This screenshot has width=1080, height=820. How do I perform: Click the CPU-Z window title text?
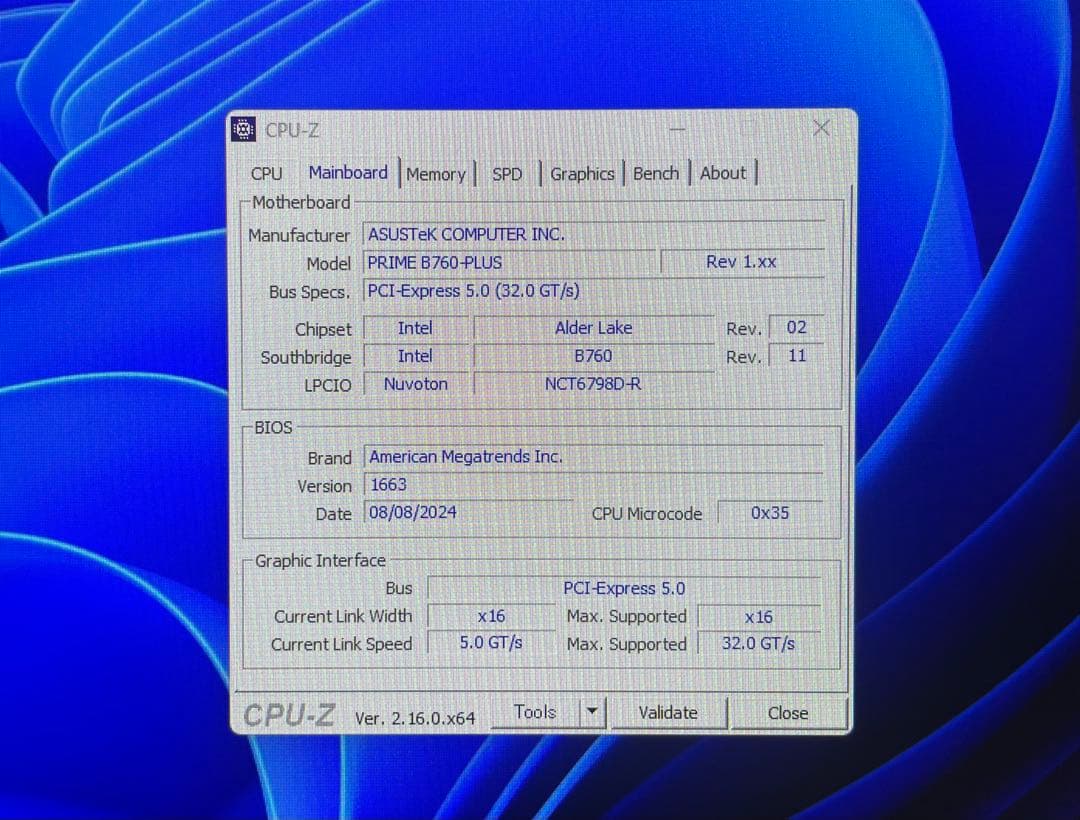(x=292, y=130)
